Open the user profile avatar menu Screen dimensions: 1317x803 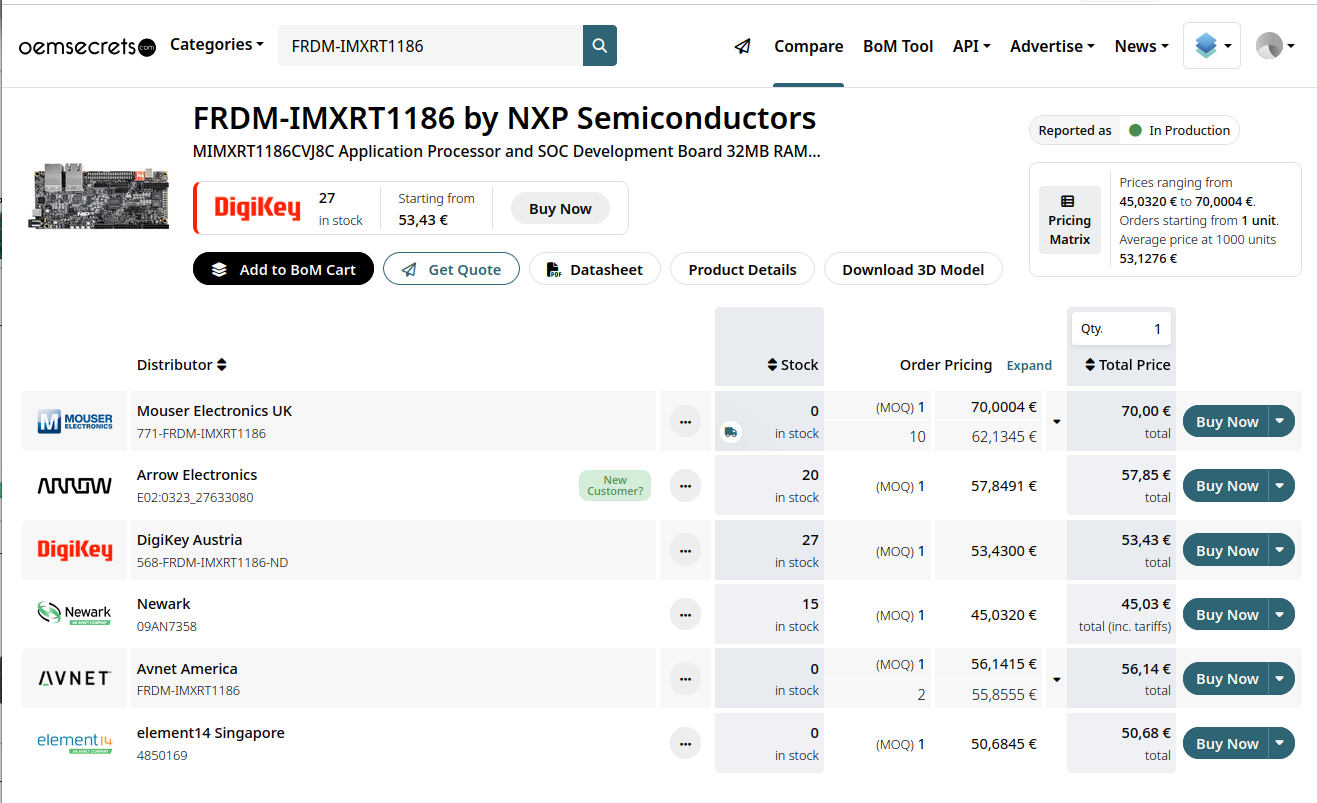tap(1275, 46)
